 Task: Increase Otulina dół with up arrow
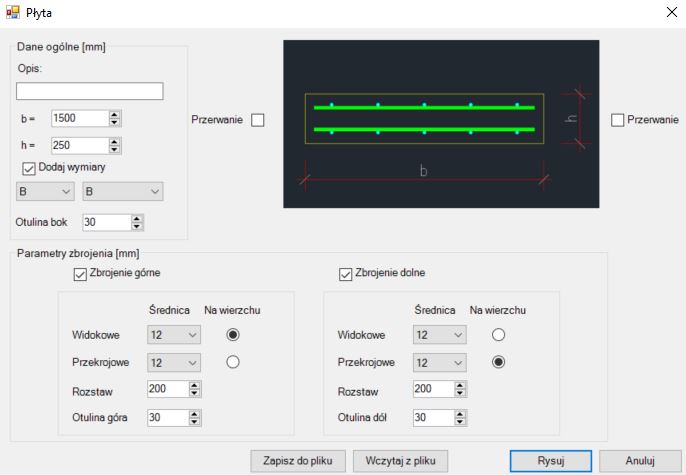[x=460, y=414]
